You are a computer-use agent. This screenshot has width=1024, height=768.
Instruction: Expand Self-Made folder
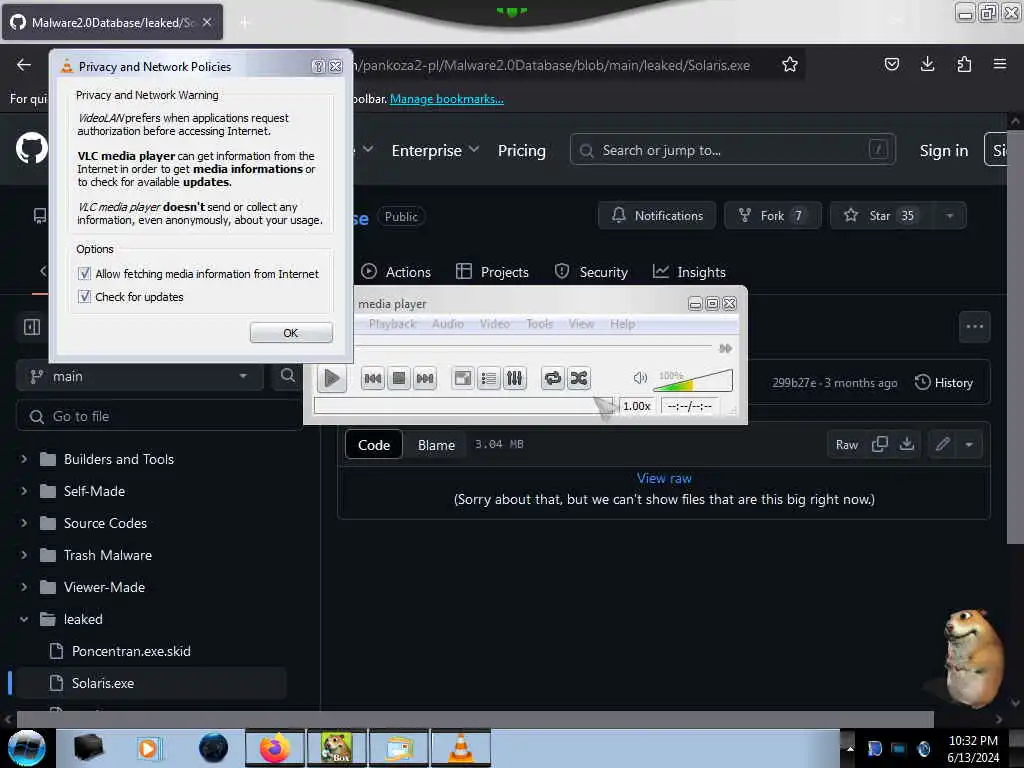(x=24, y=491)
